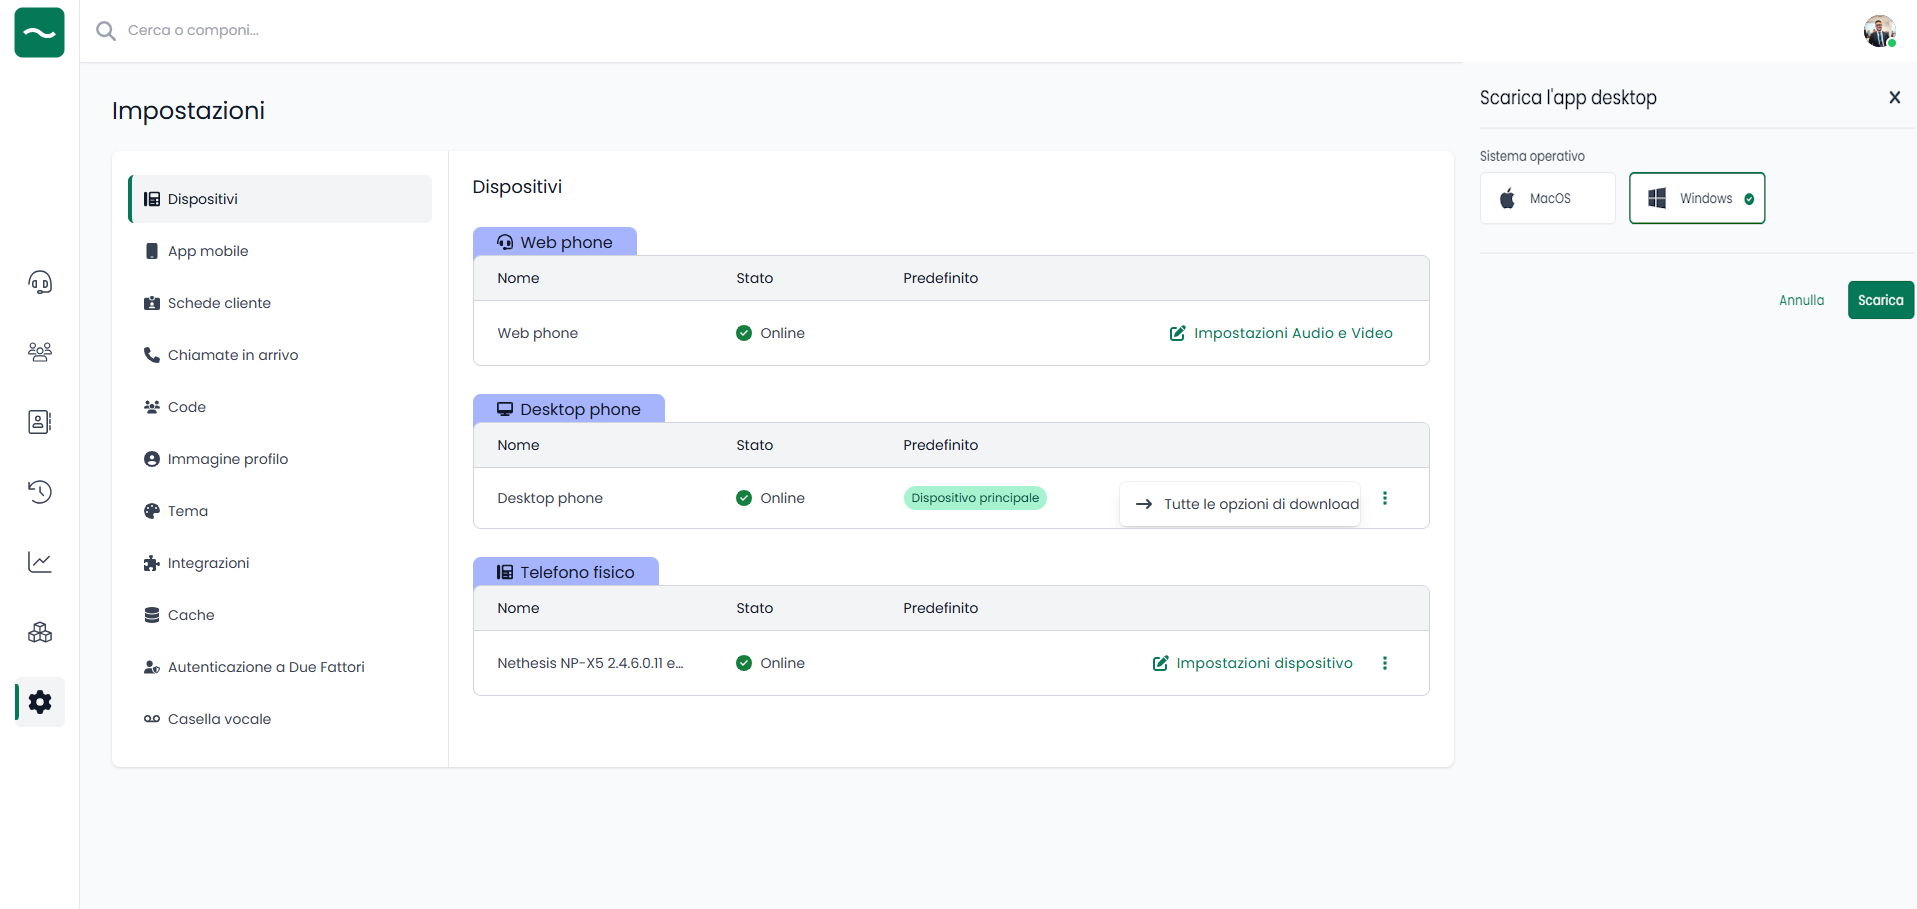Open Autenticazione a Due Fattori section
Image resolution: width=1917 pixels, height=909 pixels.
coord(266,667)
